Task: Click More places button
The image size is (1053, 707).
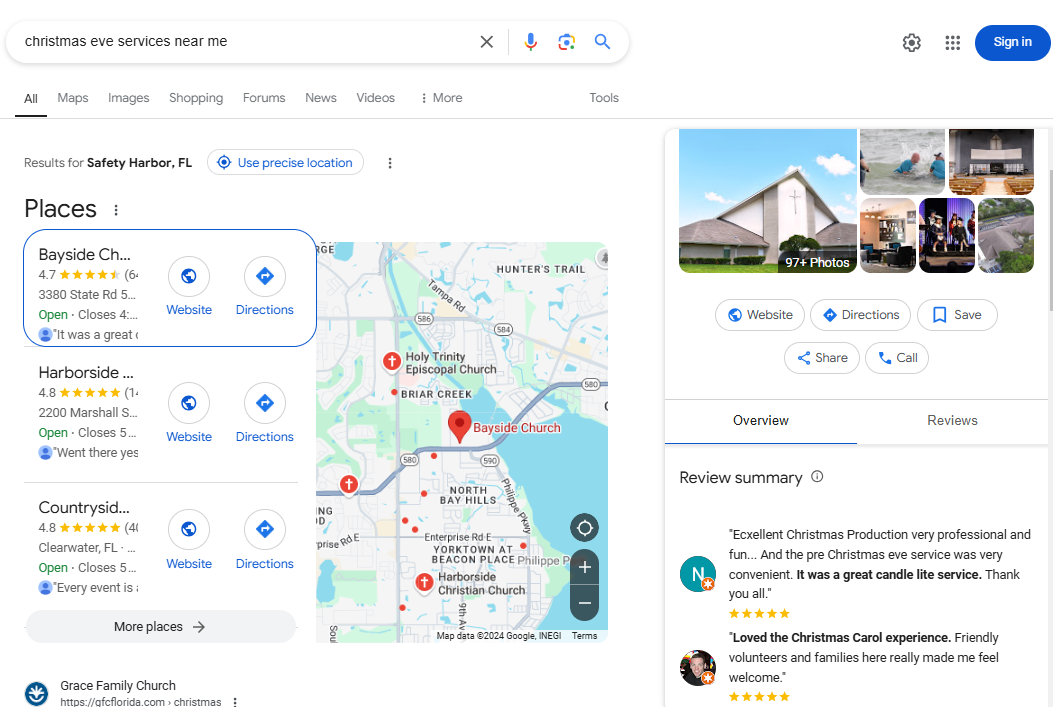Action: (x=161, y=626)
